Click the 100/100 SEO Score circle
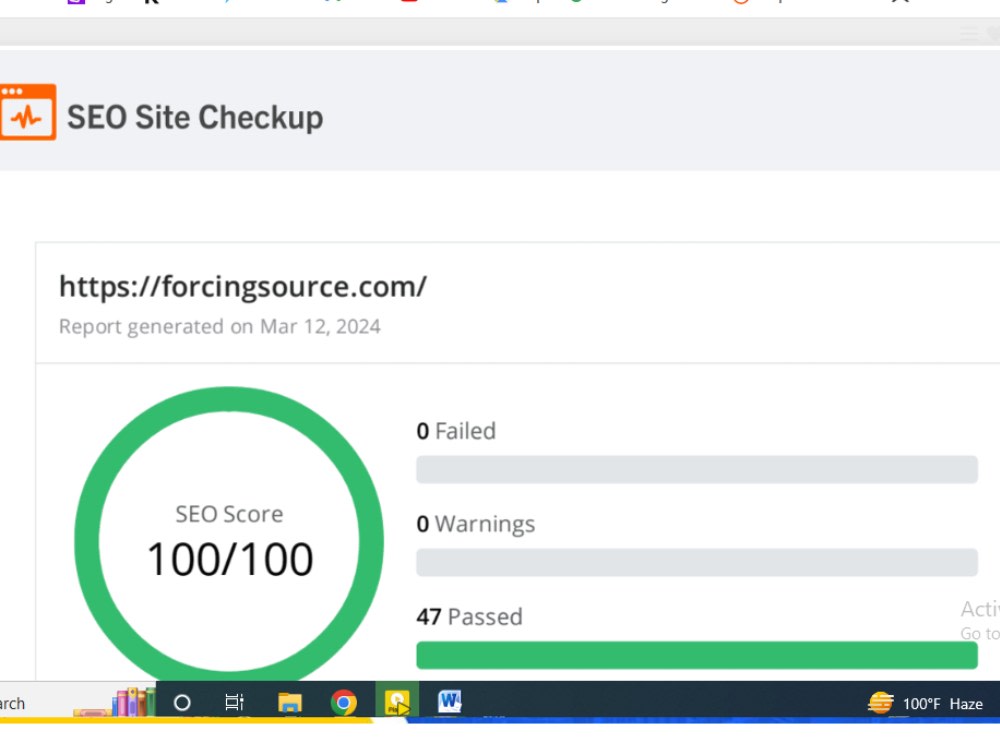This screenshot has height=750, width=1000. 229,541
